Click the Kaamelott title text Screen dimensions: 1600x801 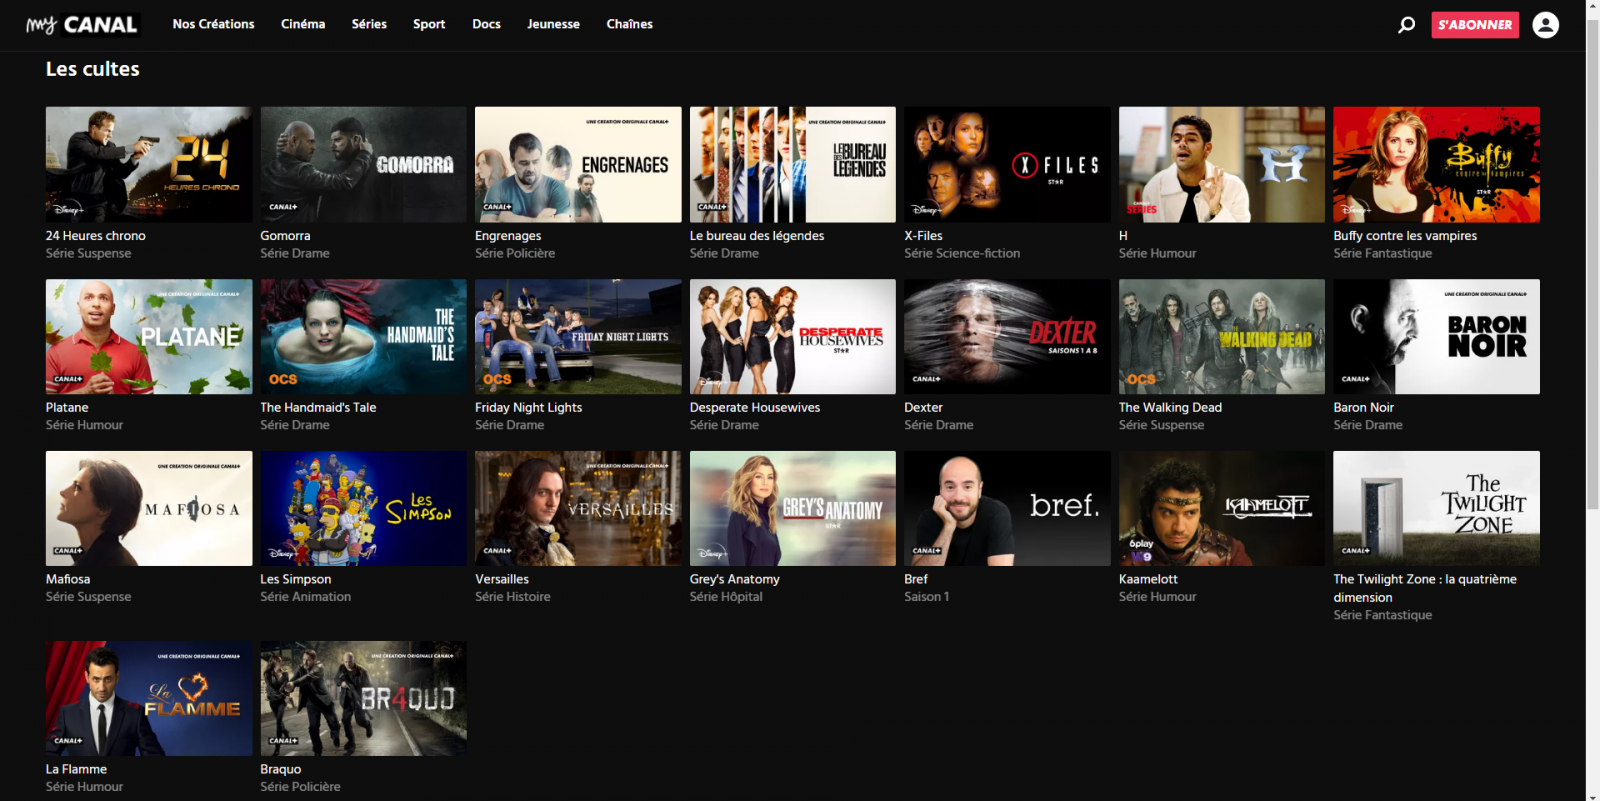click(x=1148, y=579)
